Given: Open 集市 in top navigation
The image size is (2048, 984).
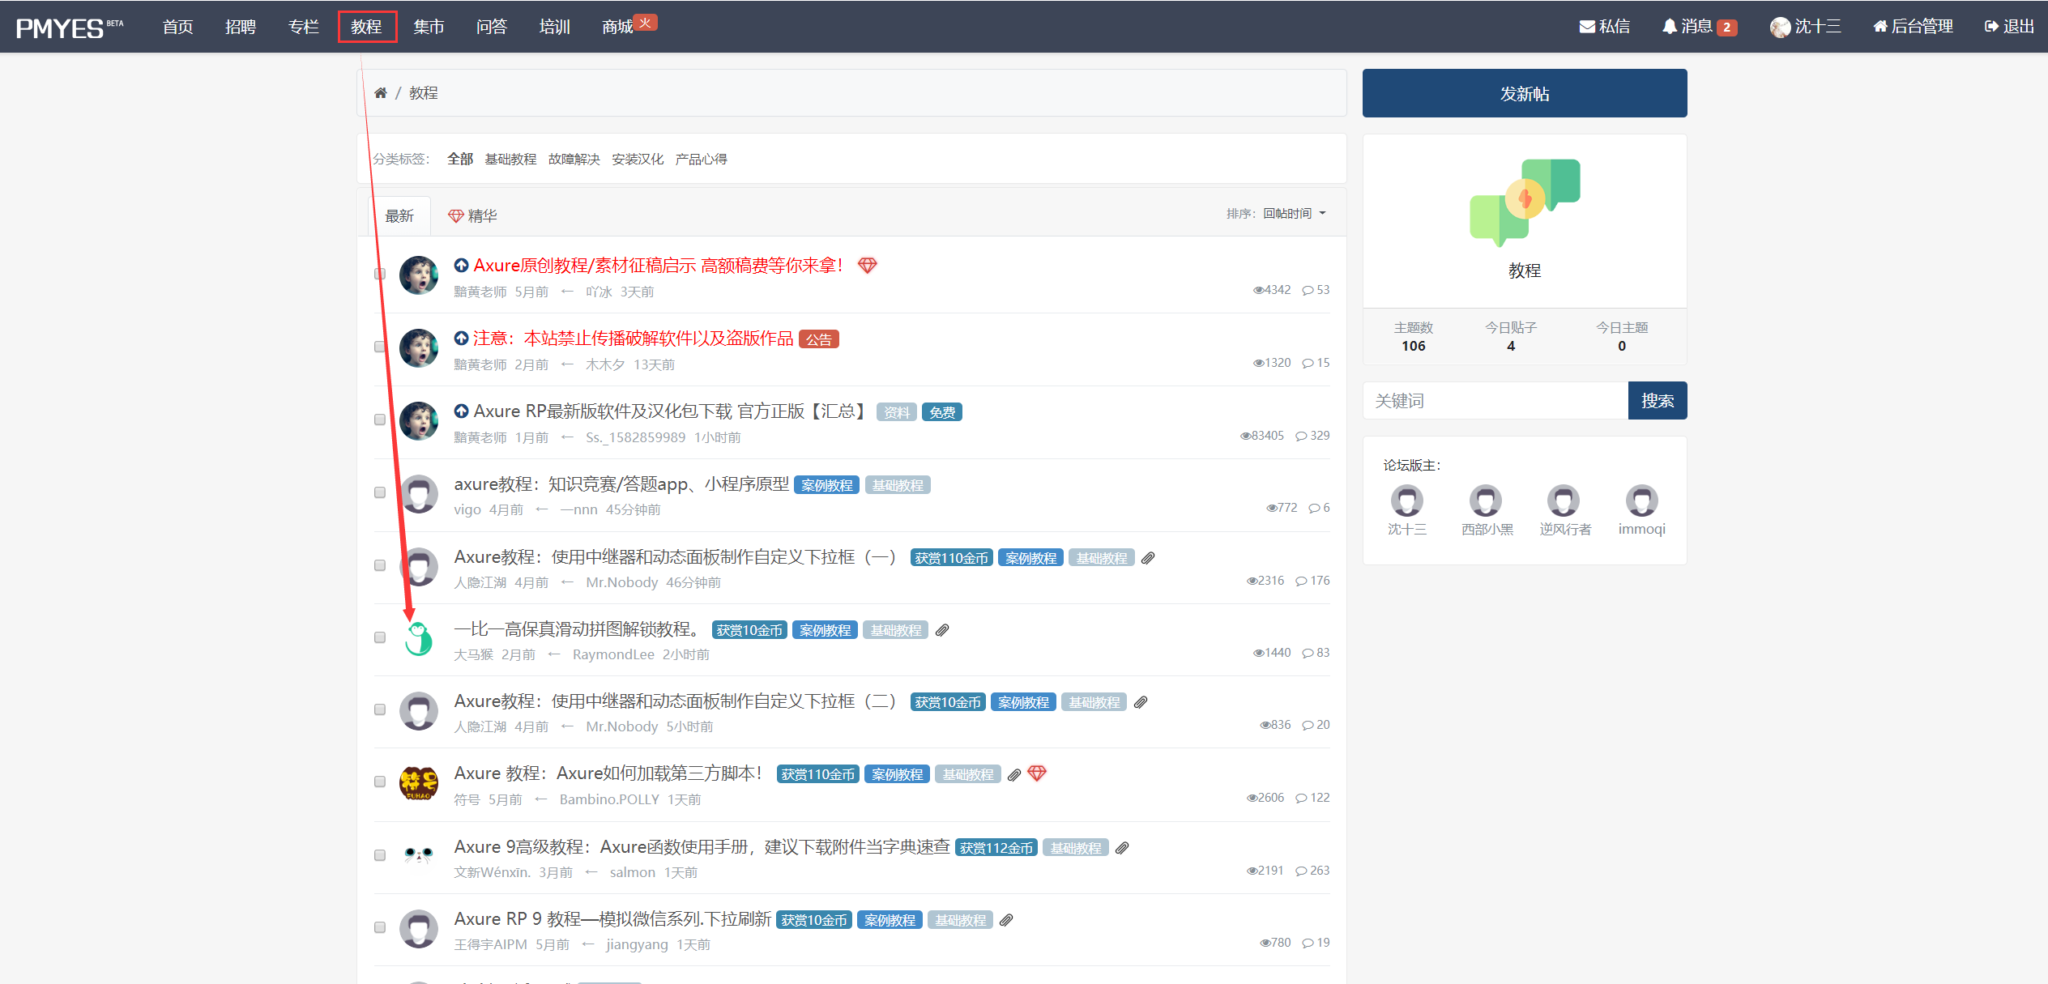Looking at the screenshot, I should (x=429, y=27).
